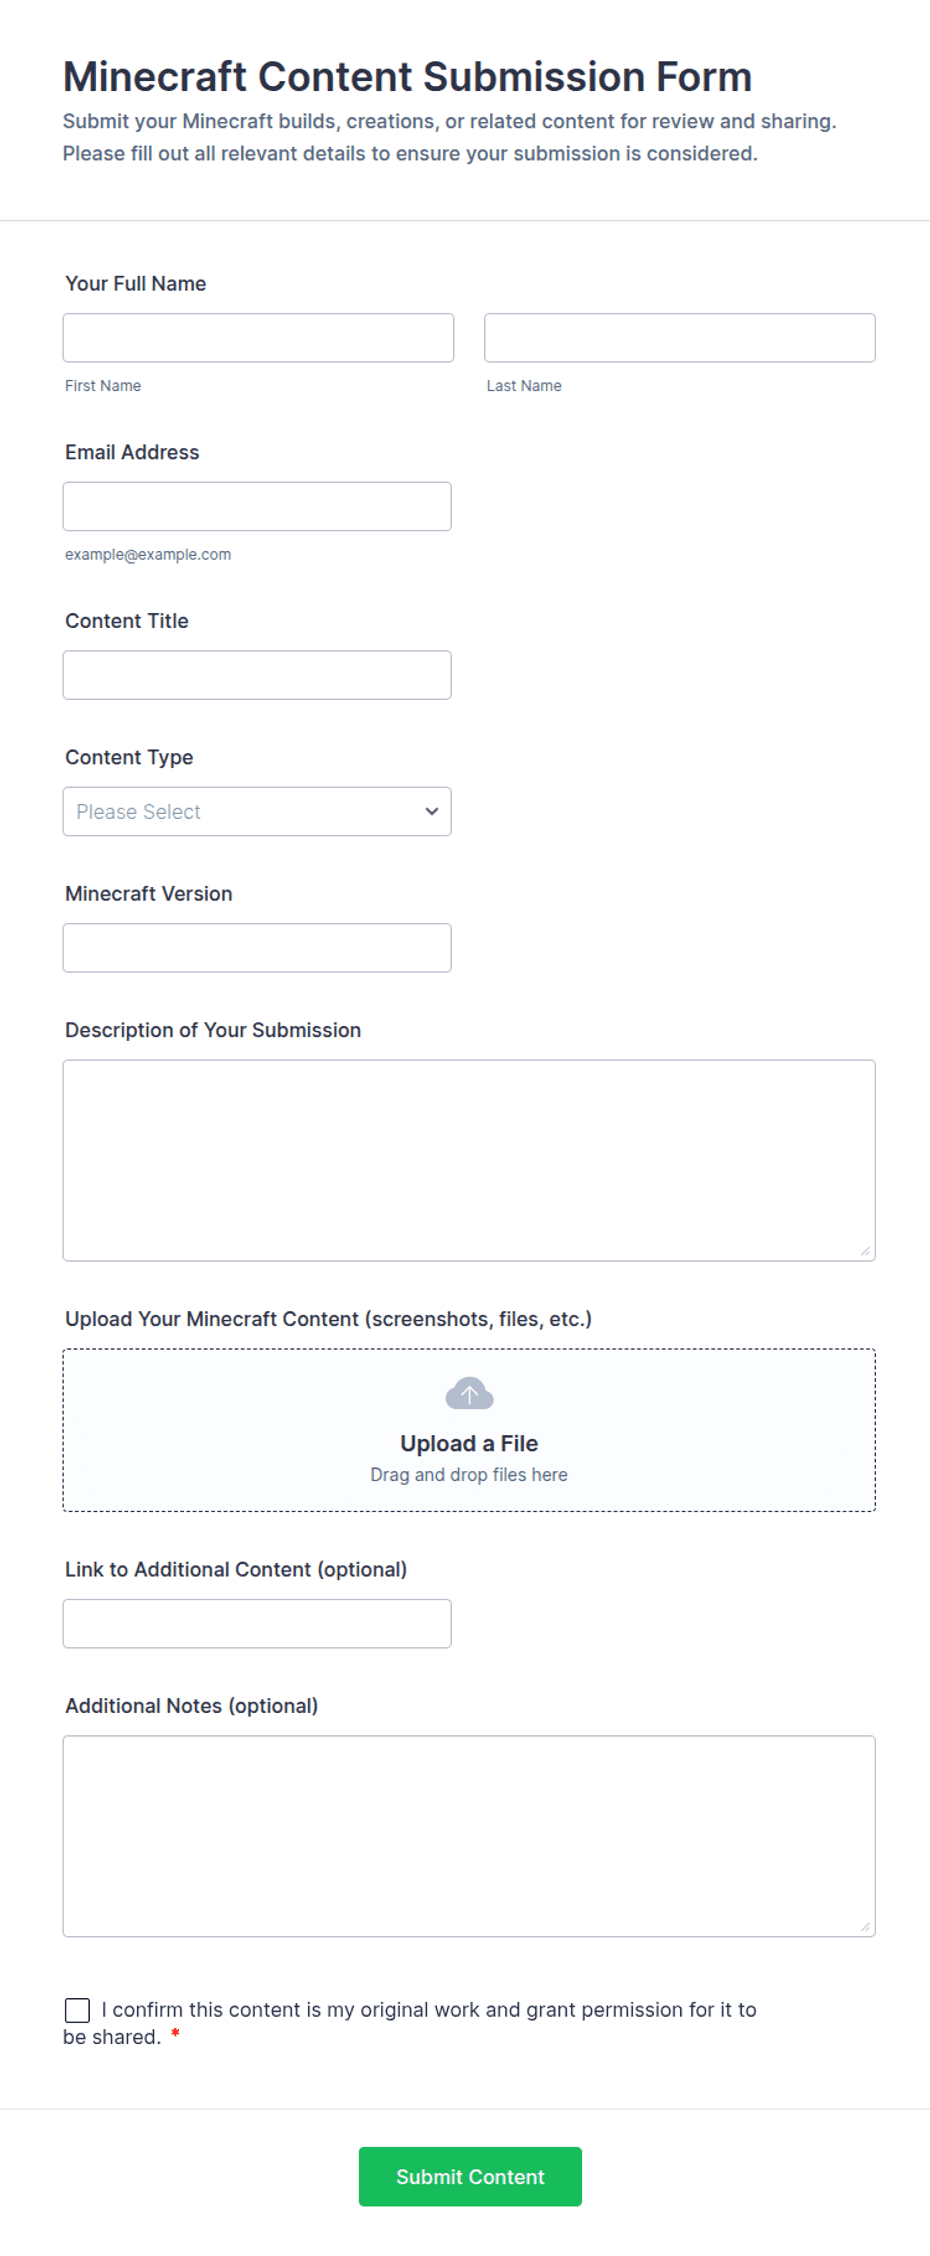Viewport: 930px width, 2256px height.
Task: Click the Link to Additional Content field
Action: pos(257,1624)
